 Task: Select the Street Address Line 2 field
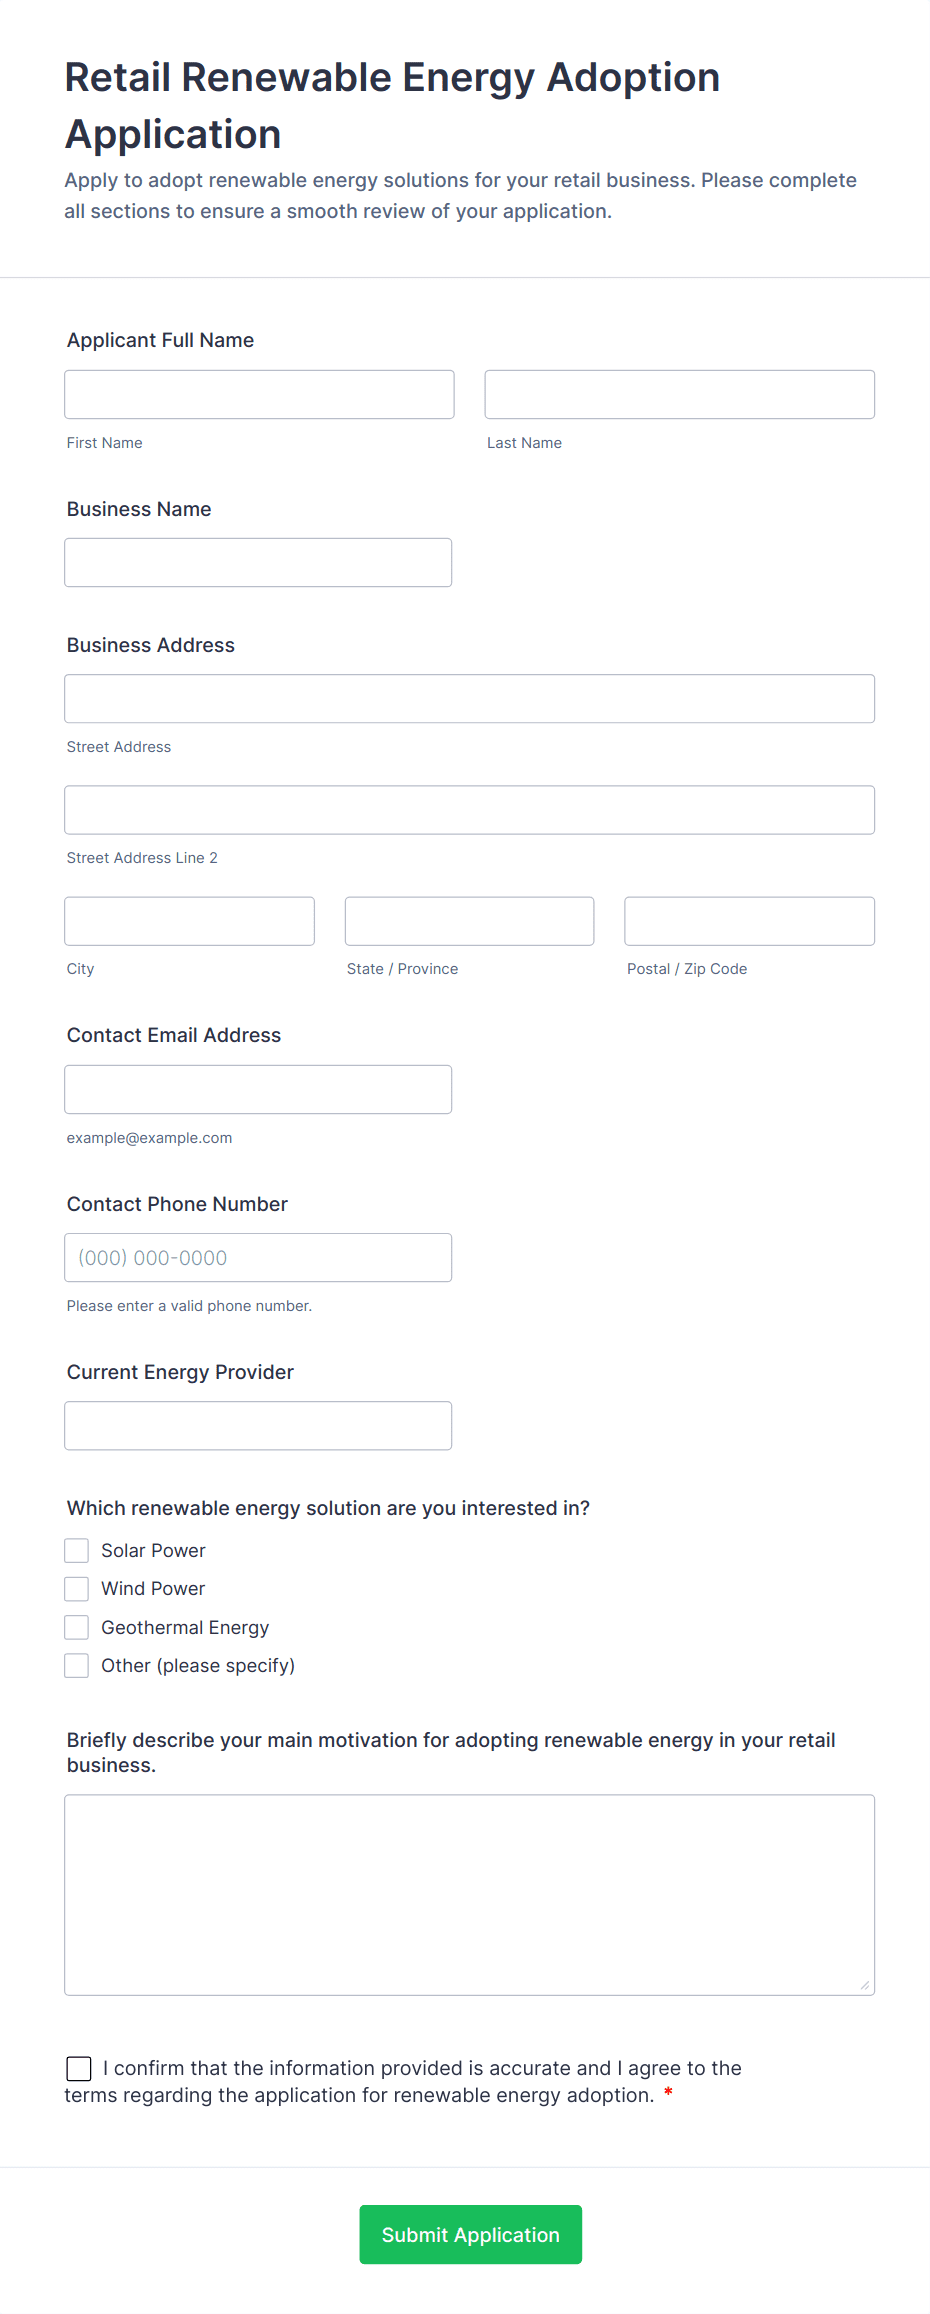(469, 810)
